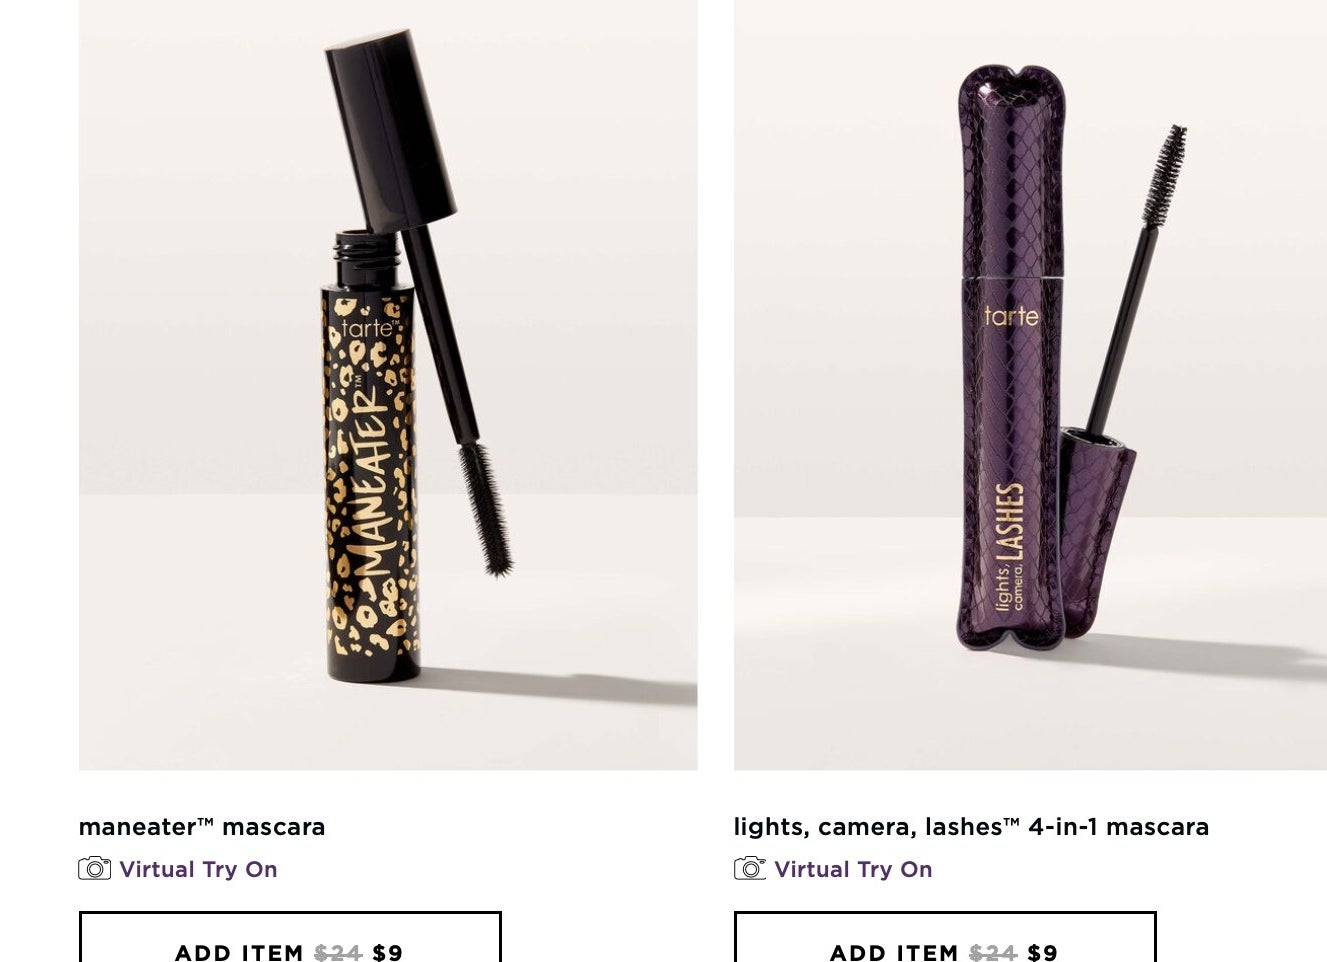Image resolution: width=1327 pixels, height=962 pixels.
Task: Click the tarte logo on the purple tube
Action: coord(1011,316)
